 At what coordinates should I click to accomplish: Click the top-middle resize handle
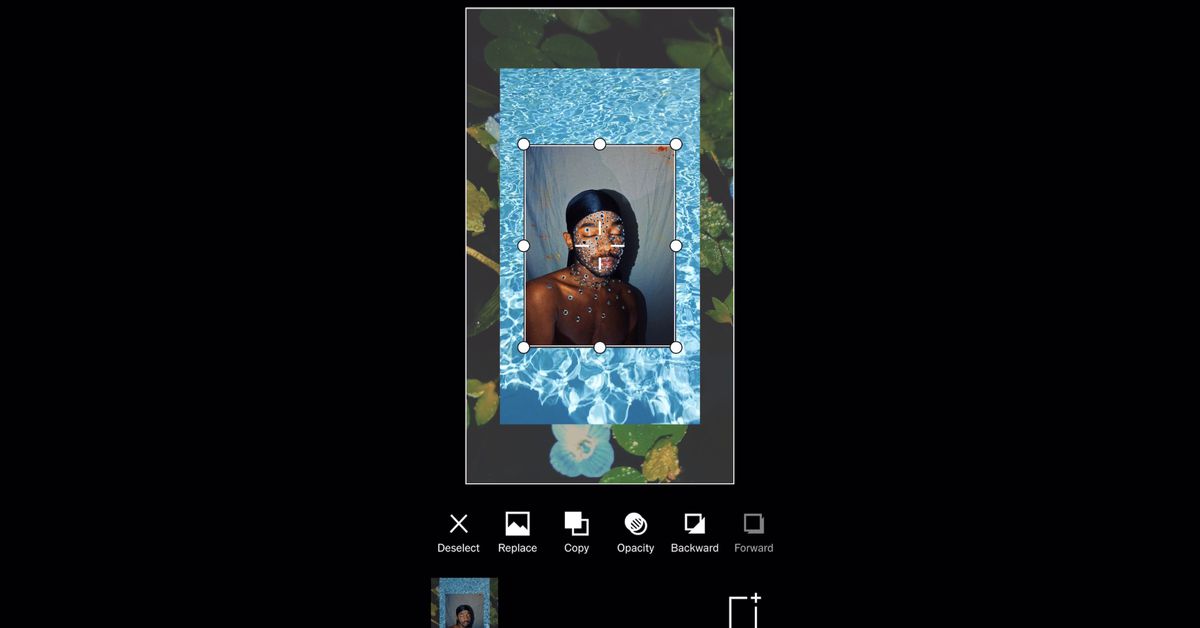tap(600, 144)
